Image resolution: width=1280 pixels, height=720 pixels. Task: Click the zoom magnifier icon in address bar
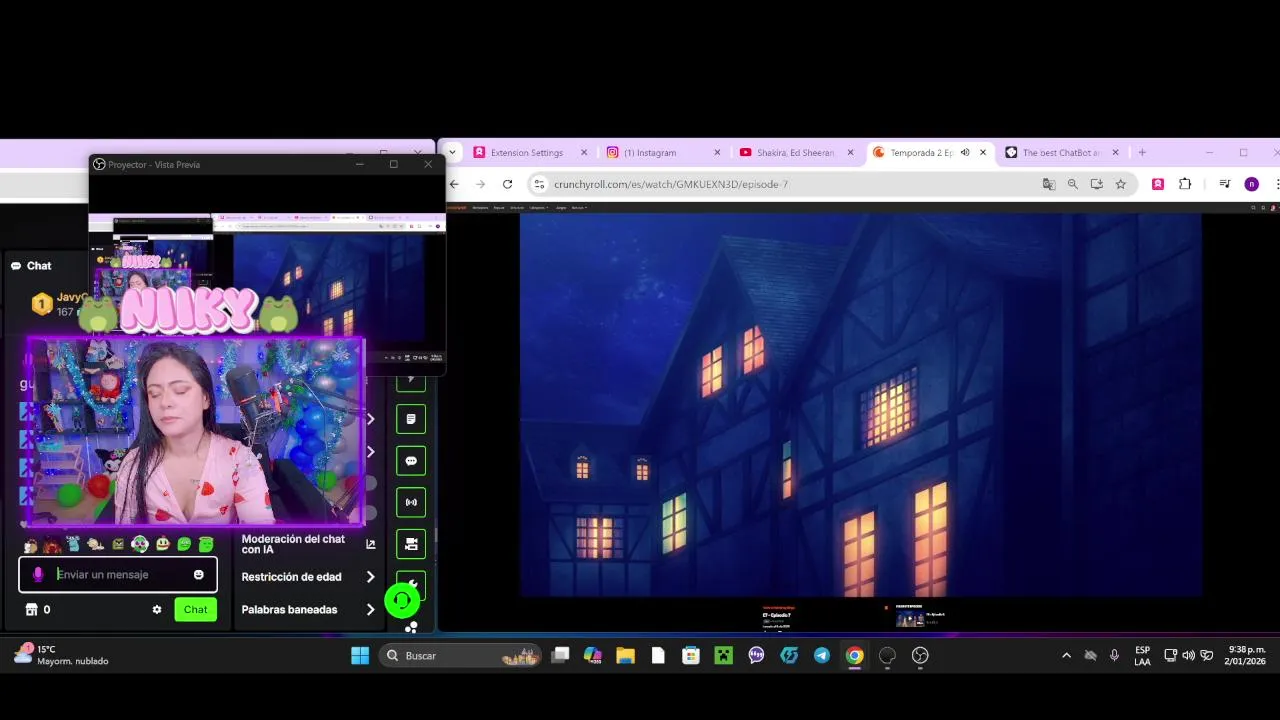[x=1072, y=184]
